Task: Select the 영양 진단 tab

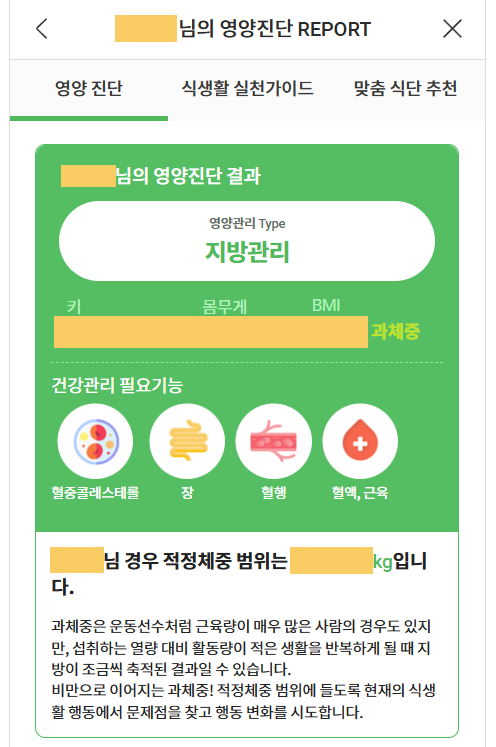Action: tap(89, 89)
